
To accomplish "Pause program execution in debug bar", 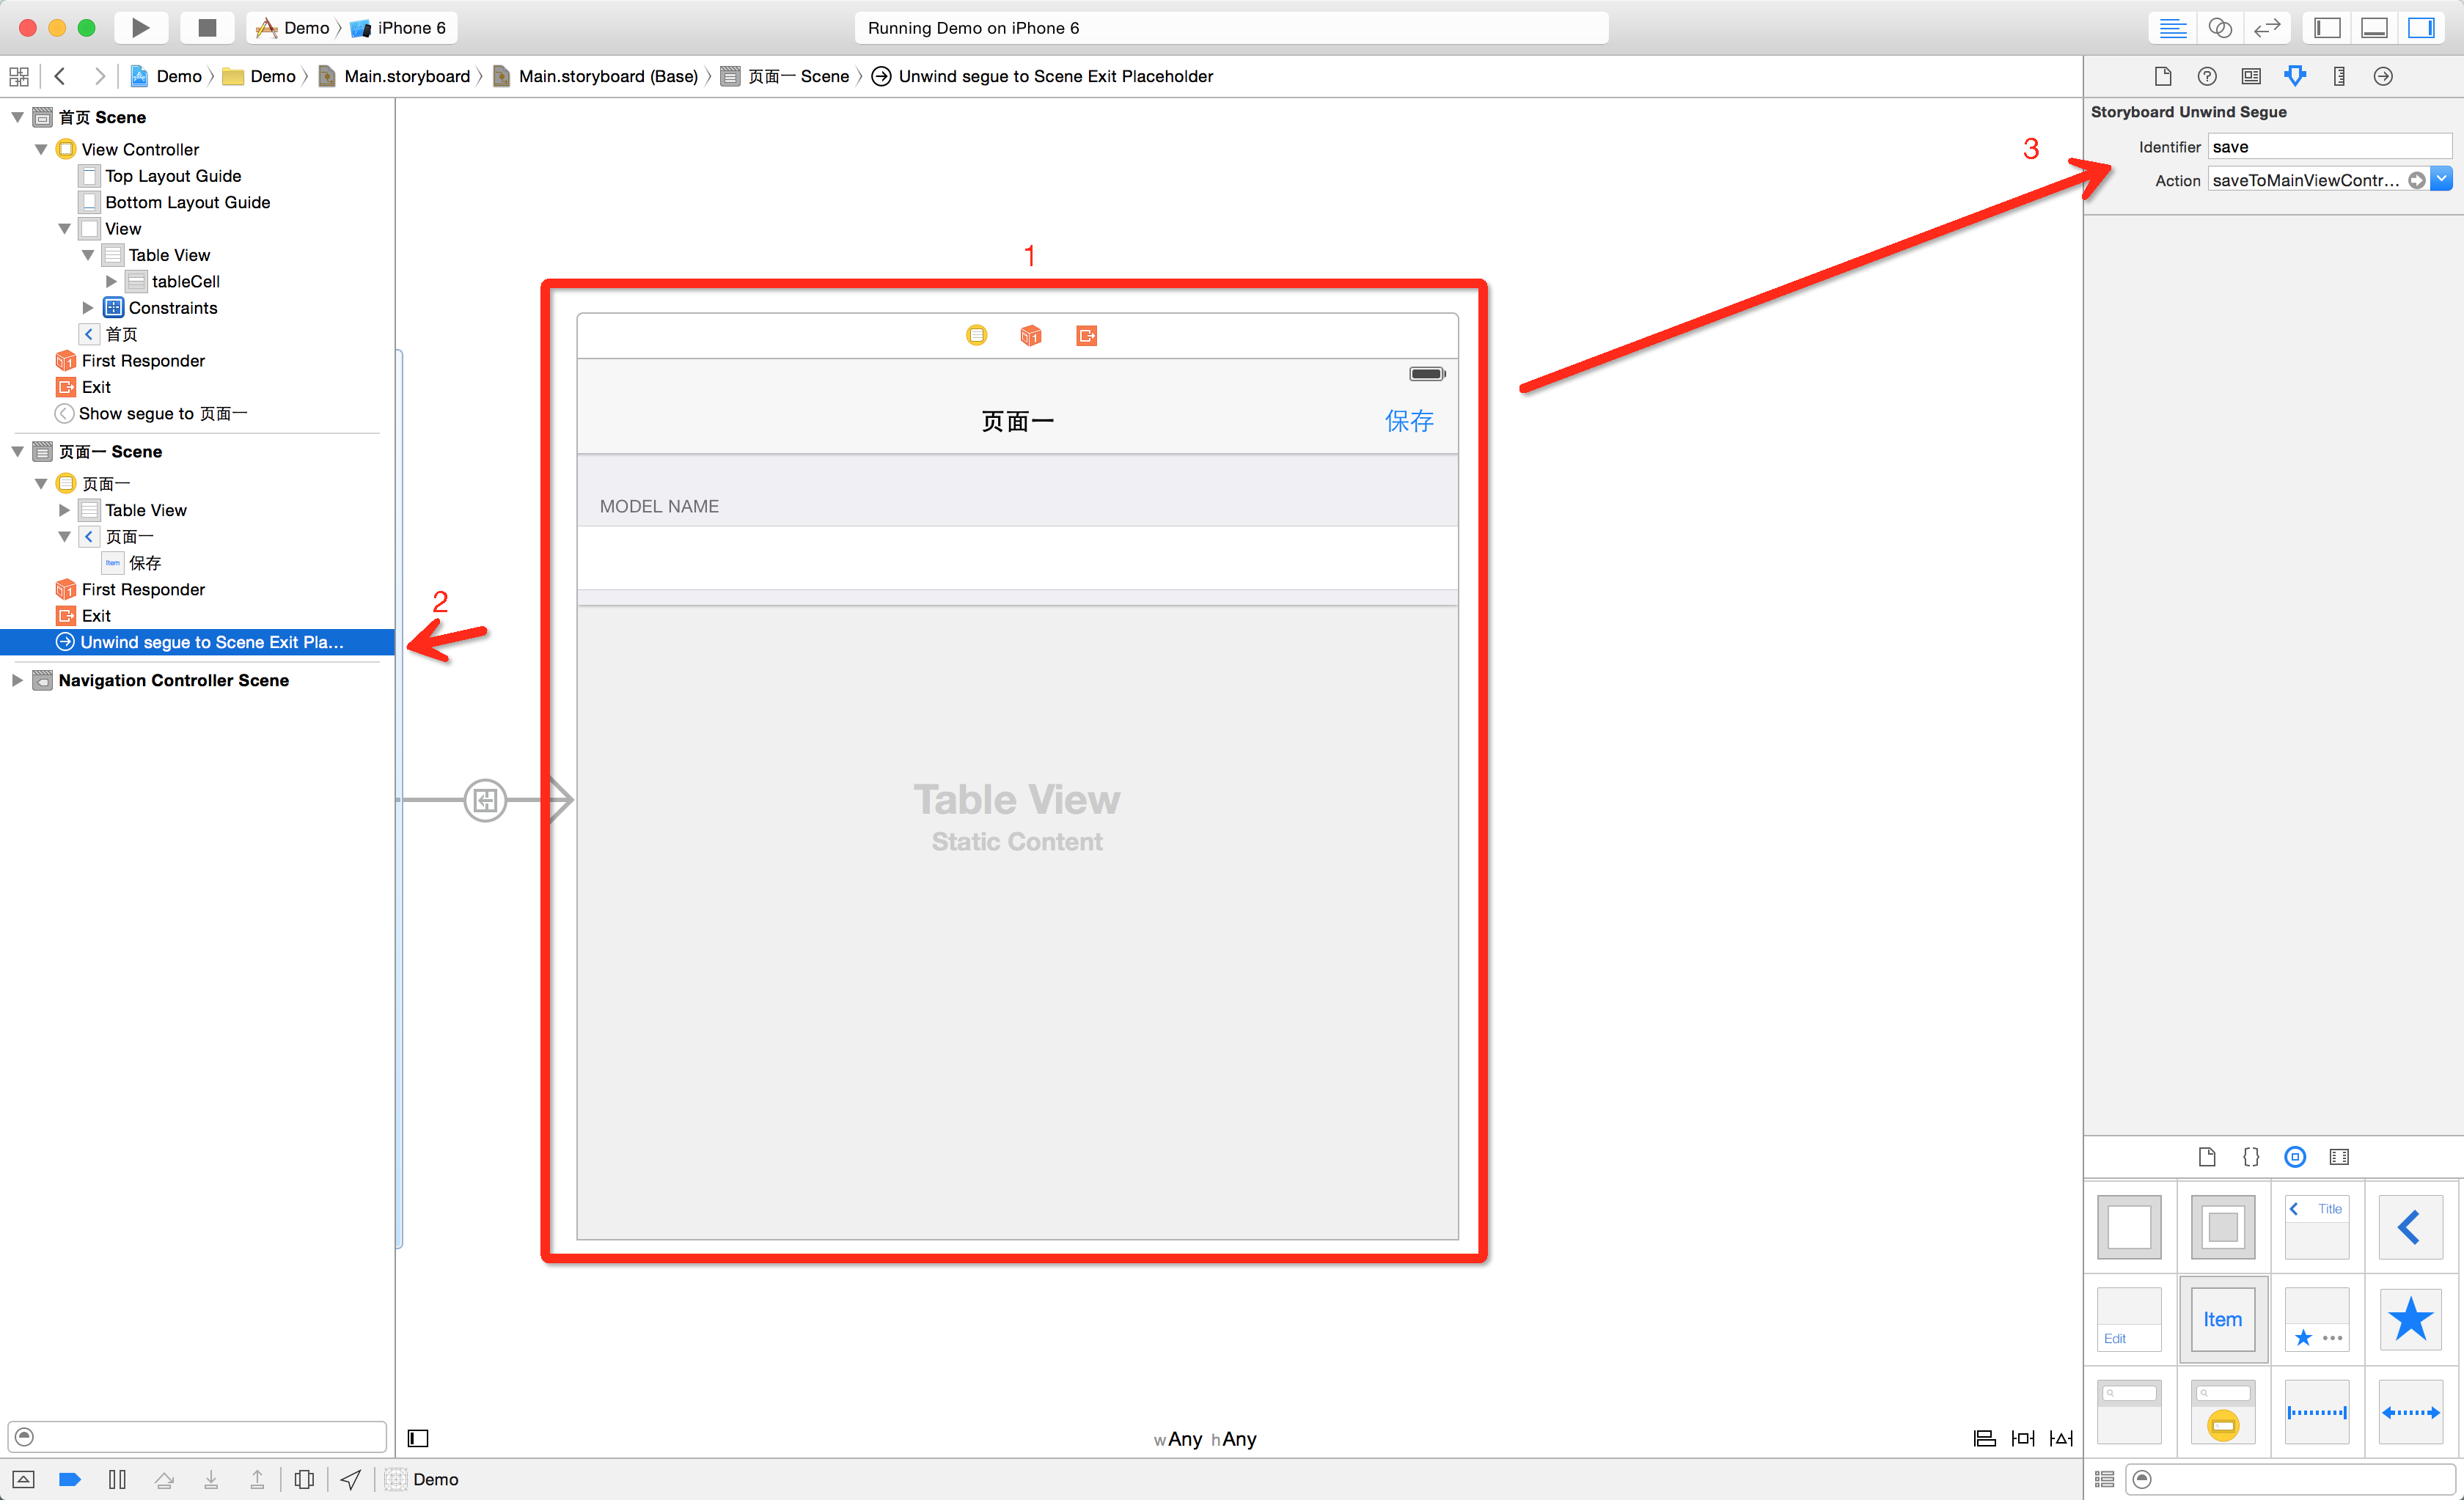I will [117, 1479].
